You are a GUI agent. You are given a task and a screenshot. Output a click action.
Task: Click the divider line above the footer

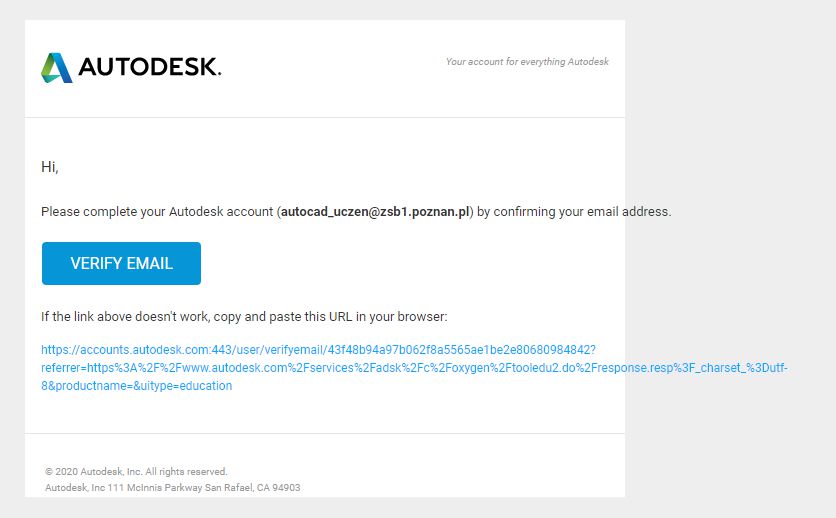[x=325, y=434]
